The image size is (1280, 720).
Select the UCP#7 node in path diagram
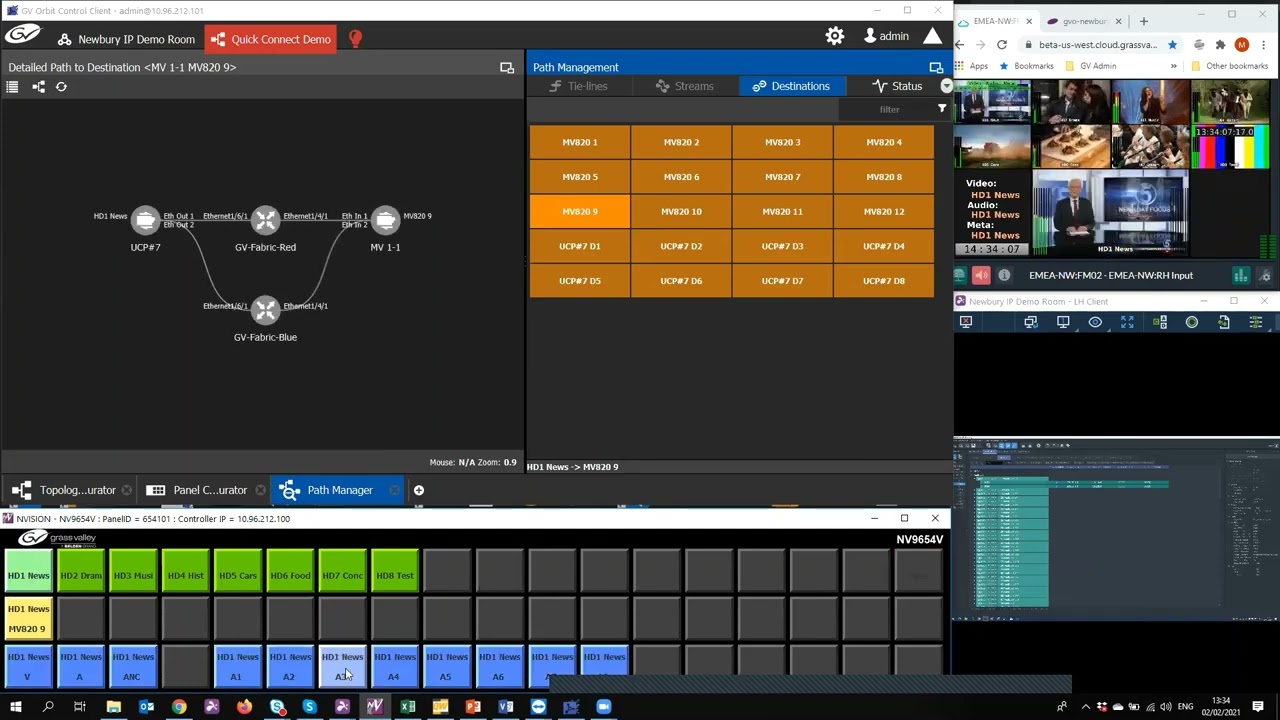[145, 219]
